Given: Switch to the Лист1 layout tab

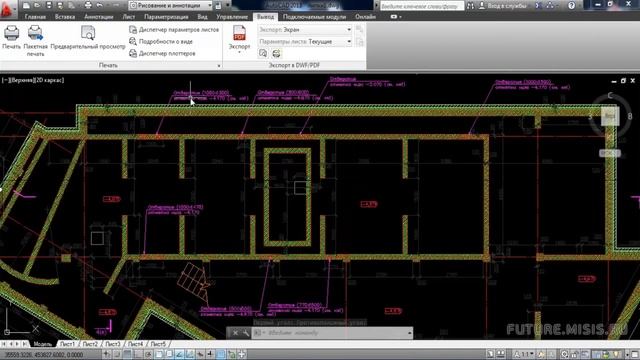Looking at the screenshot, I should click(x=67, y=344).
